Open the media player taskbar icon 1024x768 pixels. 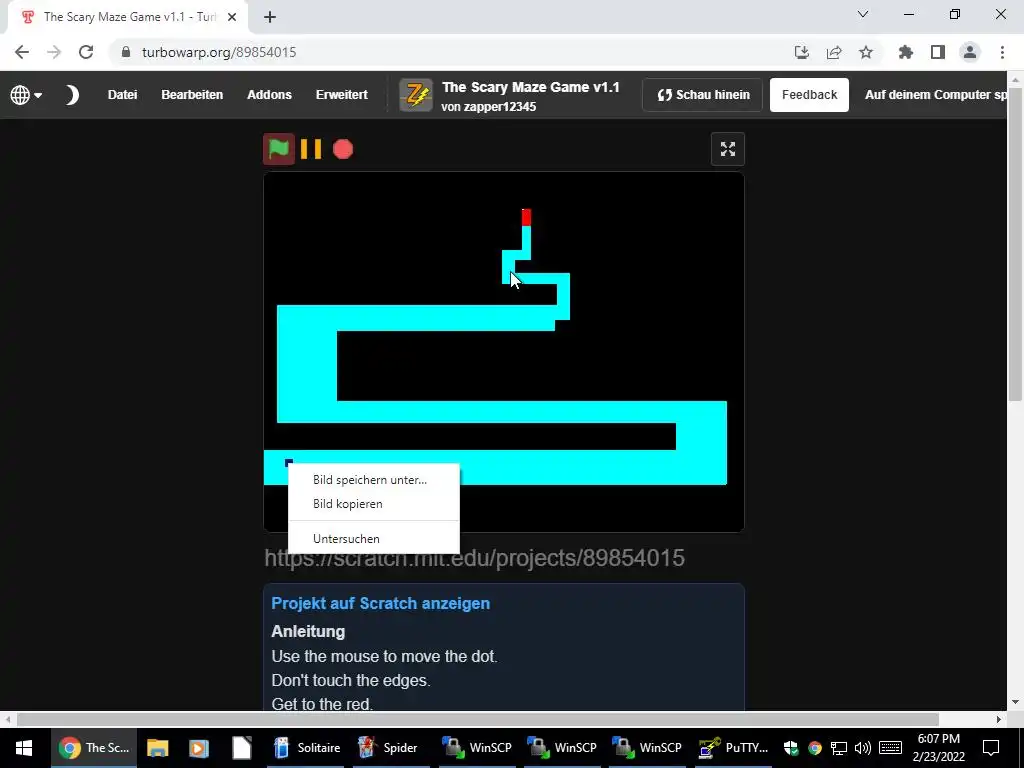(199, 748)
